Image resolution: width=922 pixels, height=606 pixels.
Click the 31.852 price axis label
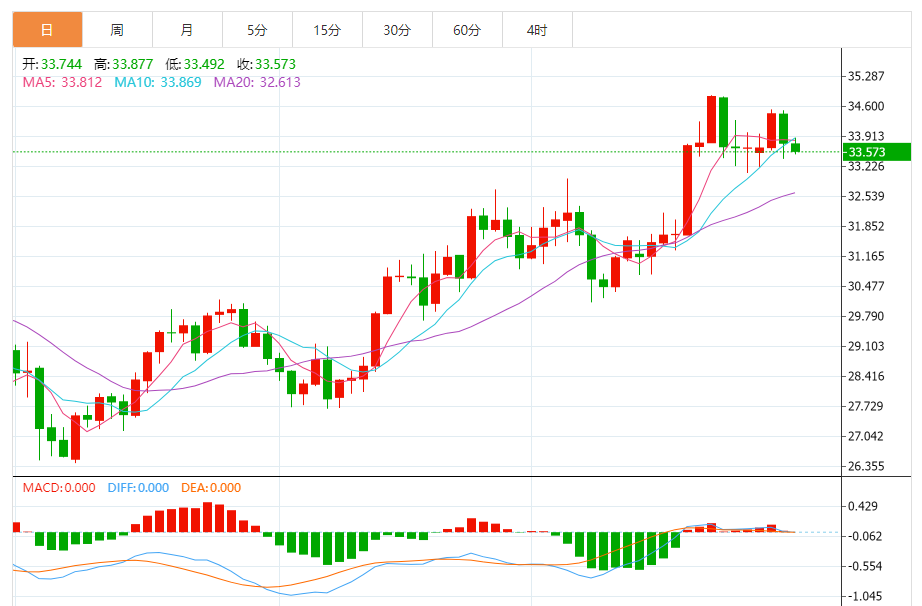866,226
